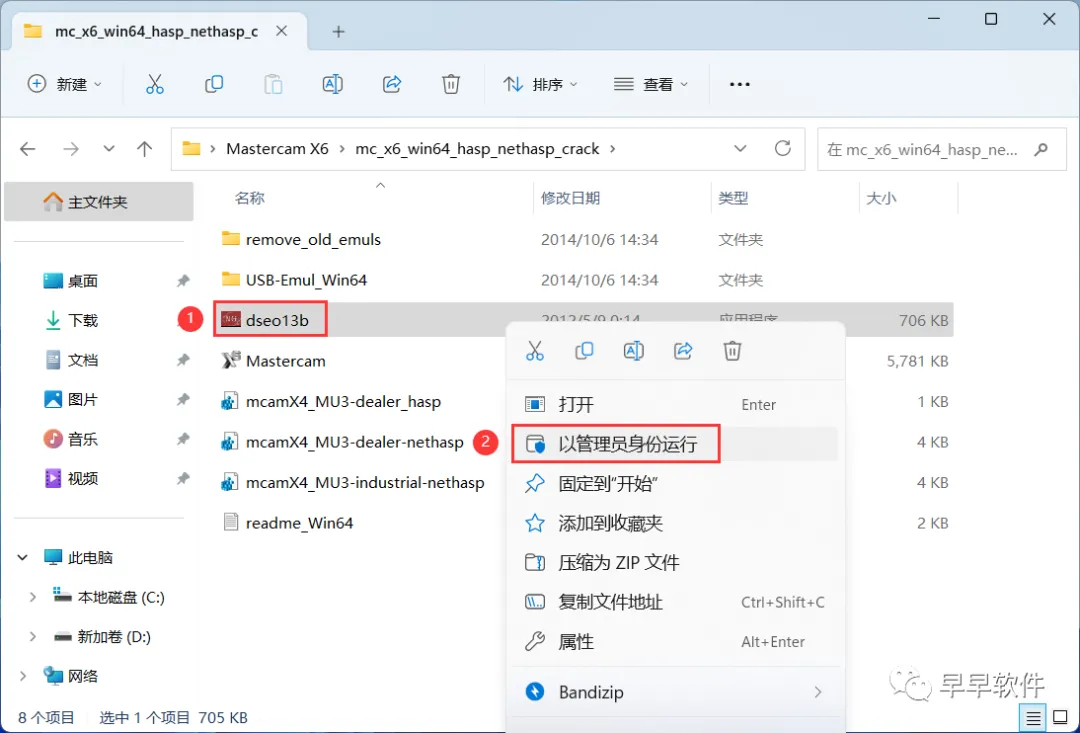Click 打开 in the context menu
Viewport: 1080px width, 733px height.
pos(675,404)
